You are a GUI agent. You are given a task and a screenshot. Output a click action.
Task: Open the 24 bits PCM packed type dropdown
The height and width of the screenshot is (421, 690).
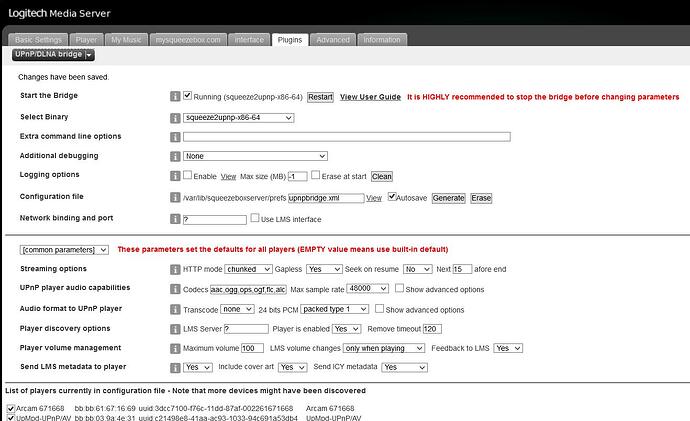[334, 309]
